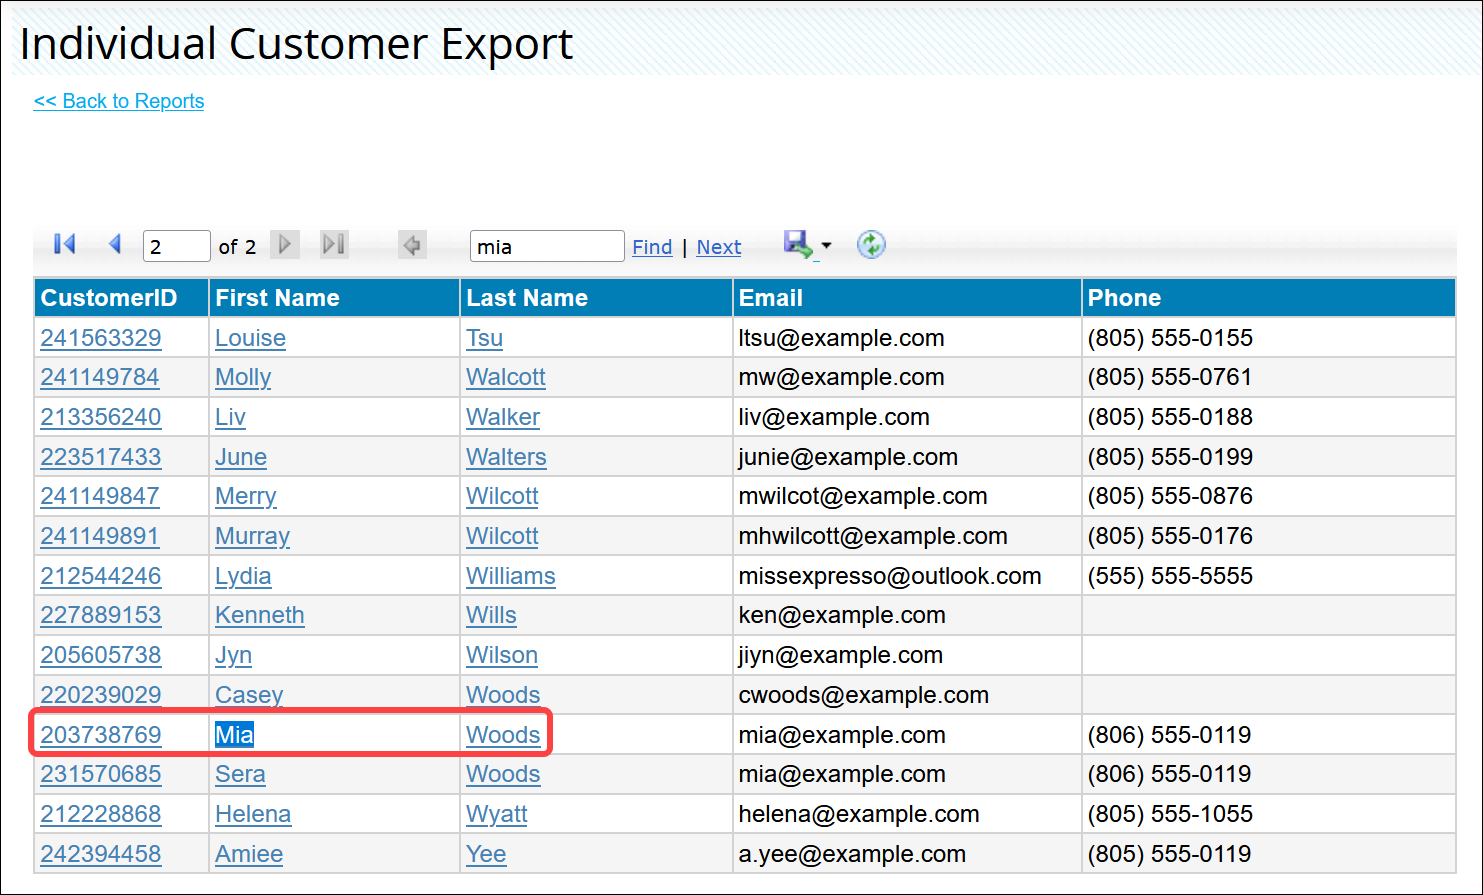
Task: Click the last page arrow icon
Action: tap(334, 244)
